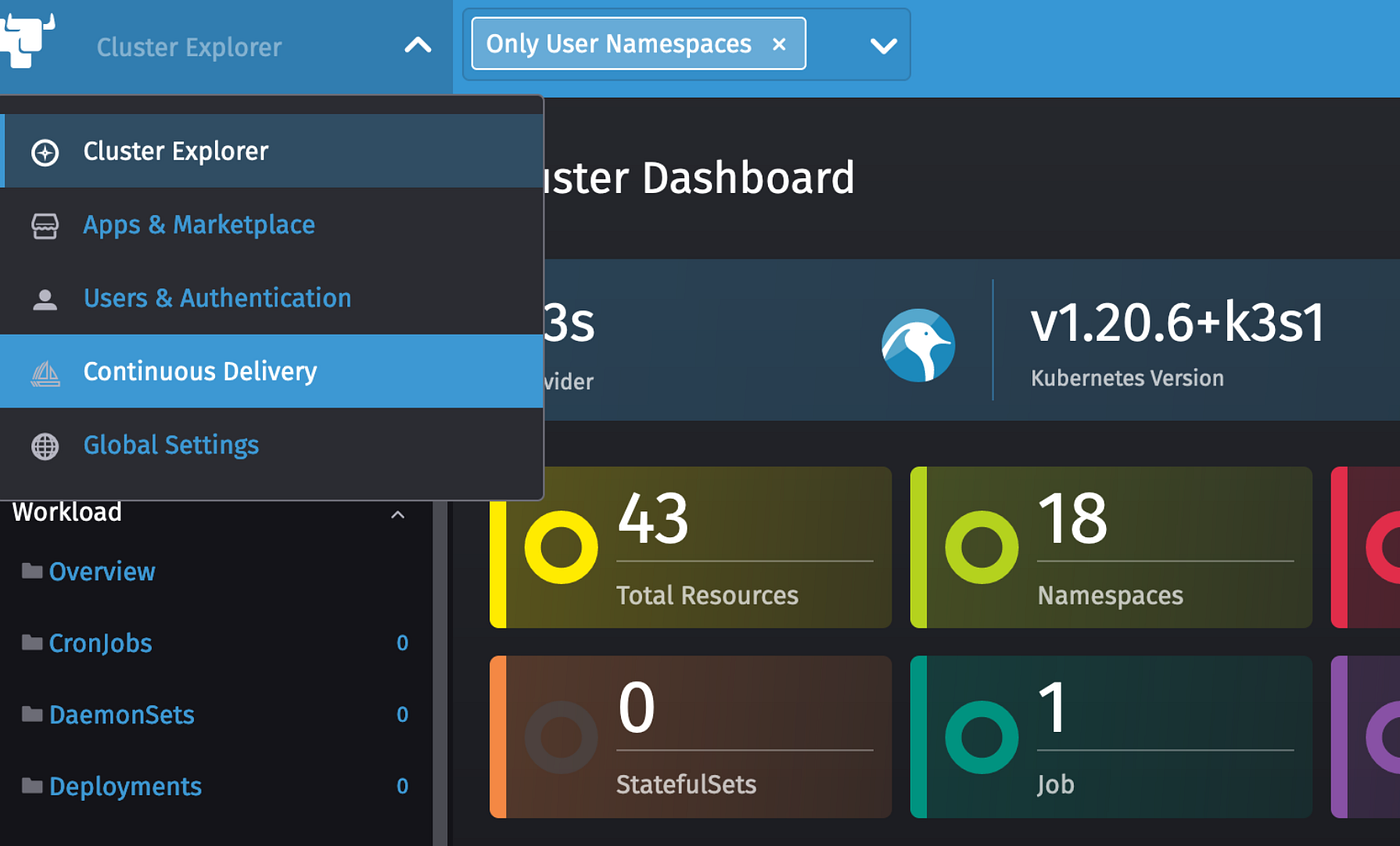Select Continuous Delivery menu entry
This screenshot has height=846, width=1400.
tap(272, 371)
